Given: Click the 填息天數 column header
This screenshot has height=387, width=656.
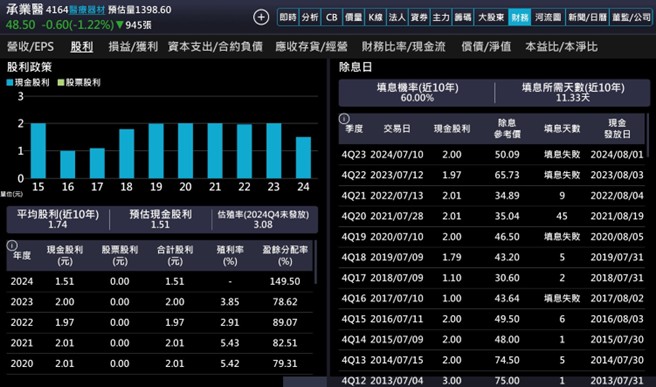Looking at the screenshot, I should pos(562,128).
